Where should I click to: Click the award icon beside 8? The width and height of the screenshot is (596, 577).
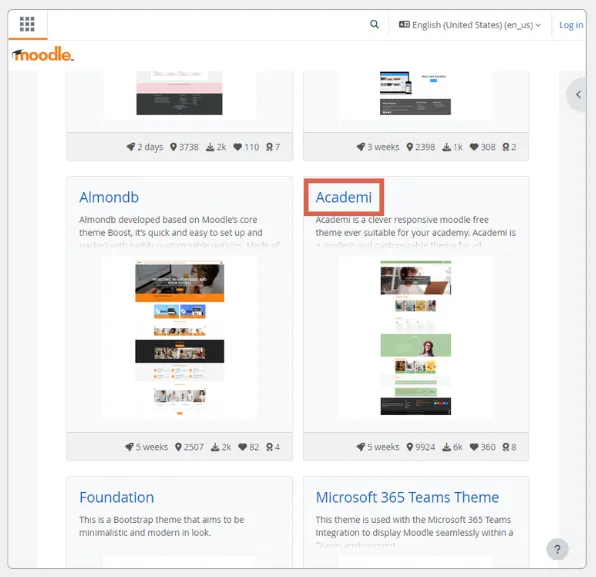506,447
